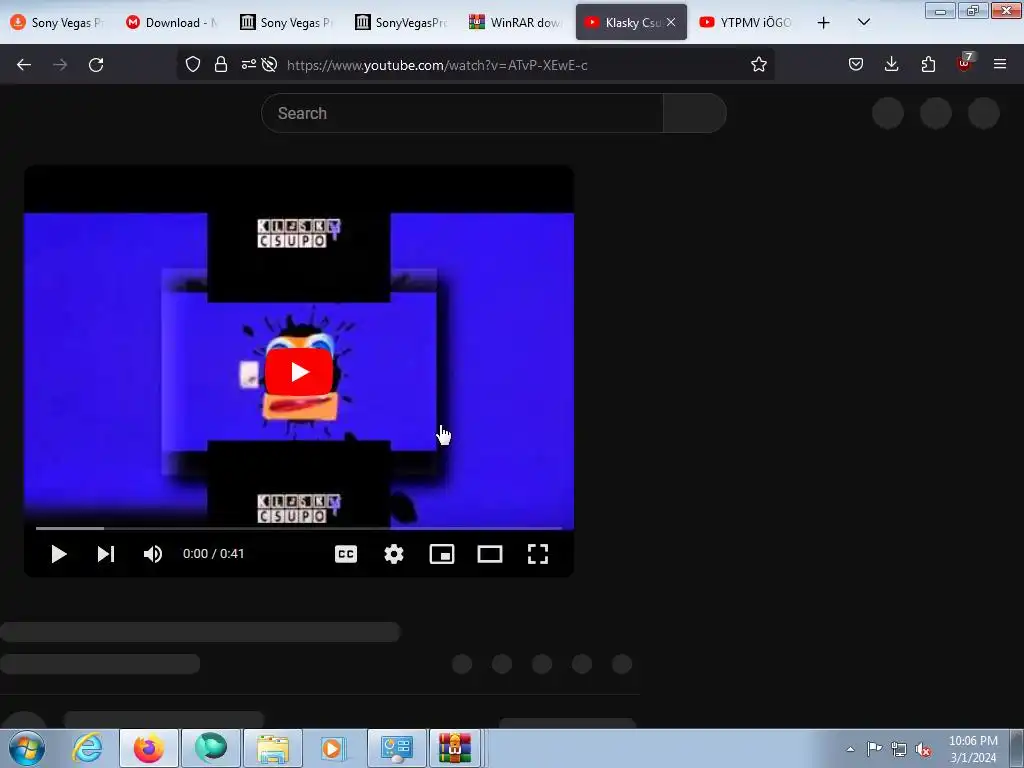Open Firefox downloads panel
This screenshot has width=1024, height=768.
[891, 64]
